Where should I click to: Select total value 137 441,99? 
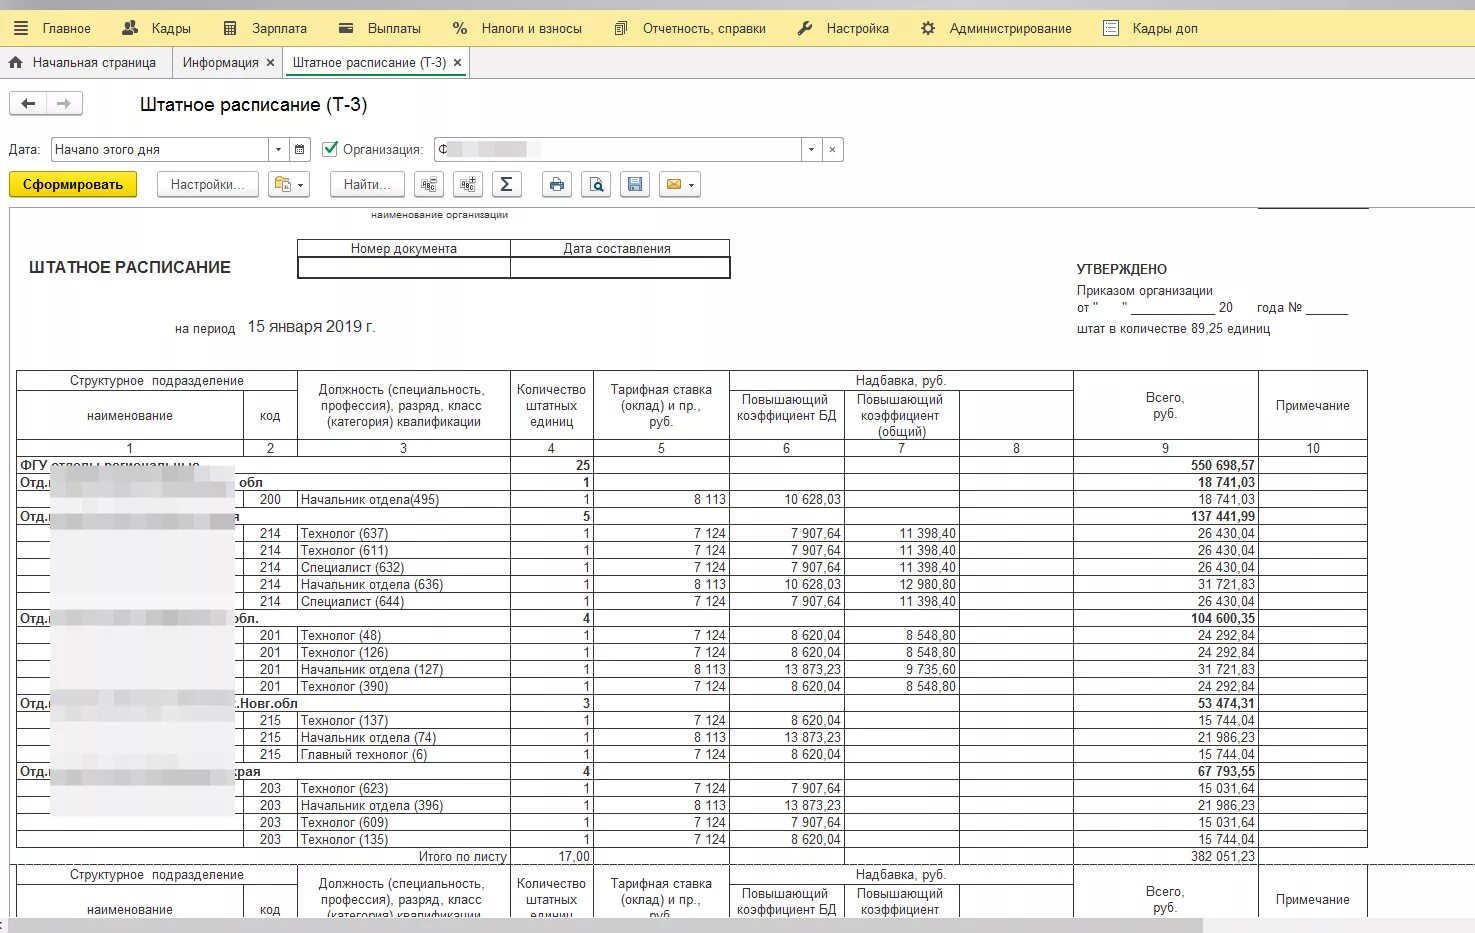[x=1222, y=517]
